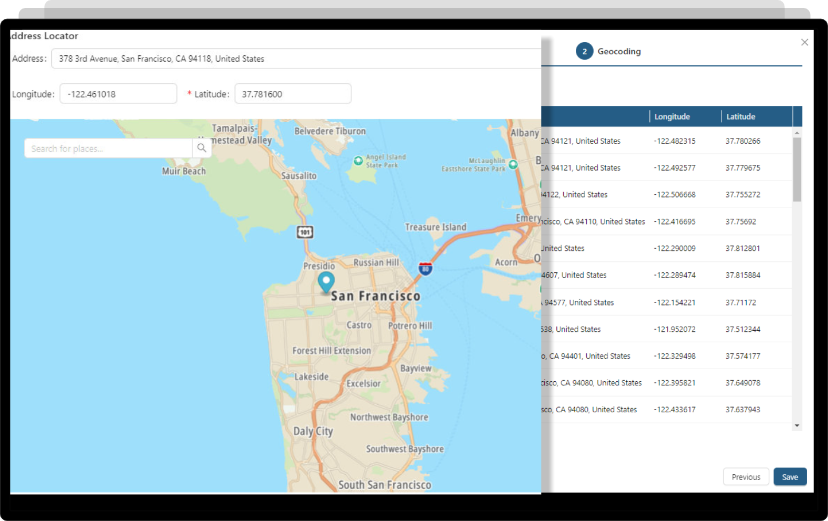Select latitude cell 37.649078
The height and width of the screenshot is (521, 828).
pyautogui.click(x=742, y=383)
